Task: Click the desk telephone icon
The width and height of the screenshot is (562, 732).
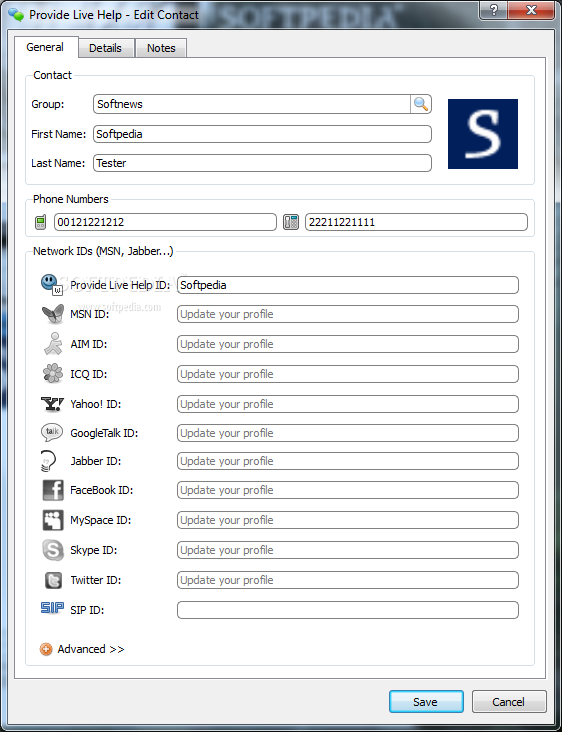Action: point(291,222)
